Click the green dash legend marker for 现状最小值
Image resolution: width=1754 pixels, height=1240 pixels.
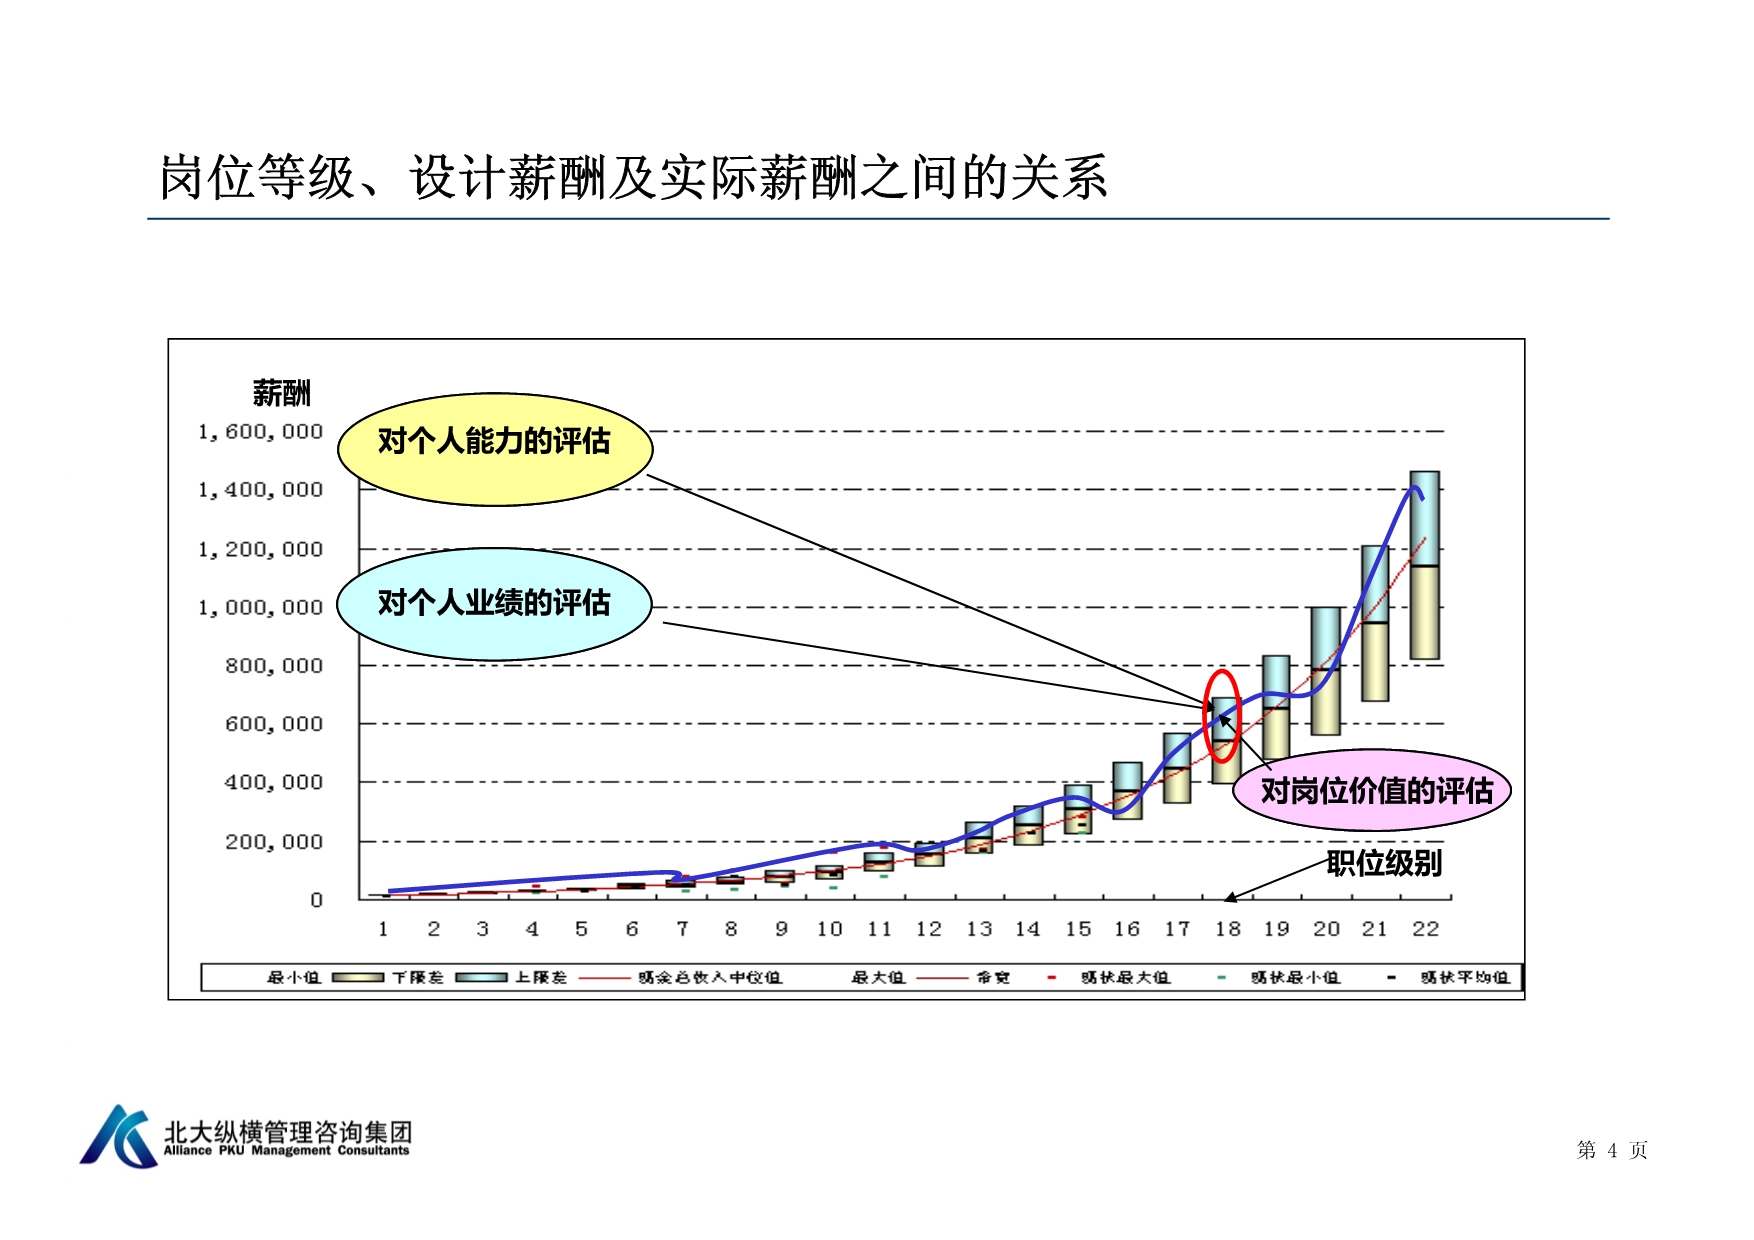click(1222, 978)
